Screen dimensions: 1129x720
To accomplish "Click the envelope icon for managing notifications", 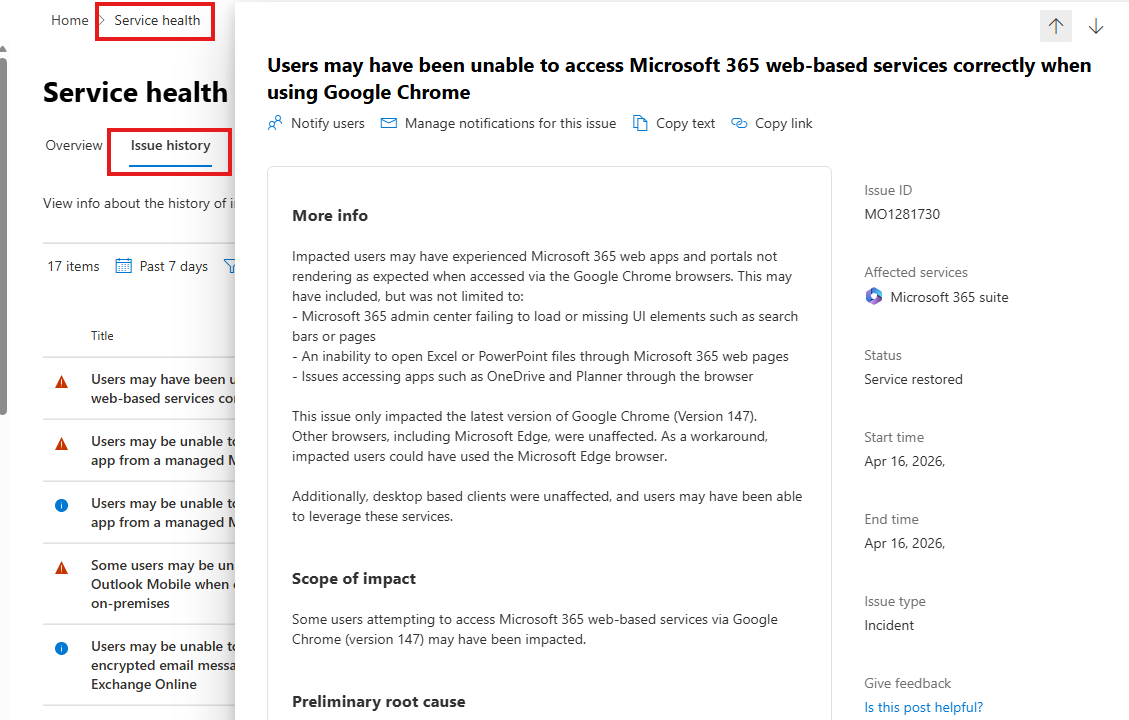I will (389, 123).
